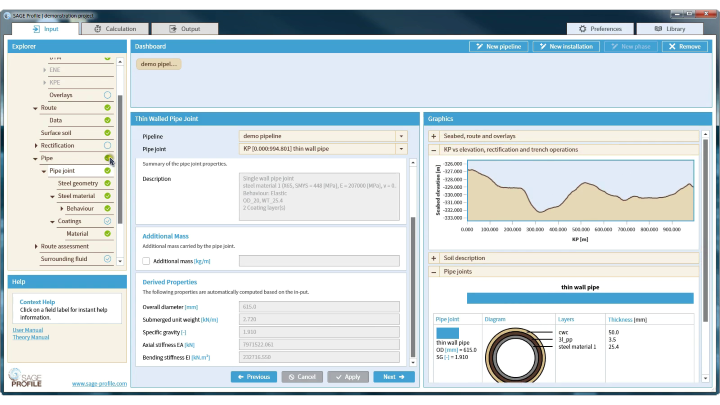
Task: Open the Output tab
Action: point(185,29)
